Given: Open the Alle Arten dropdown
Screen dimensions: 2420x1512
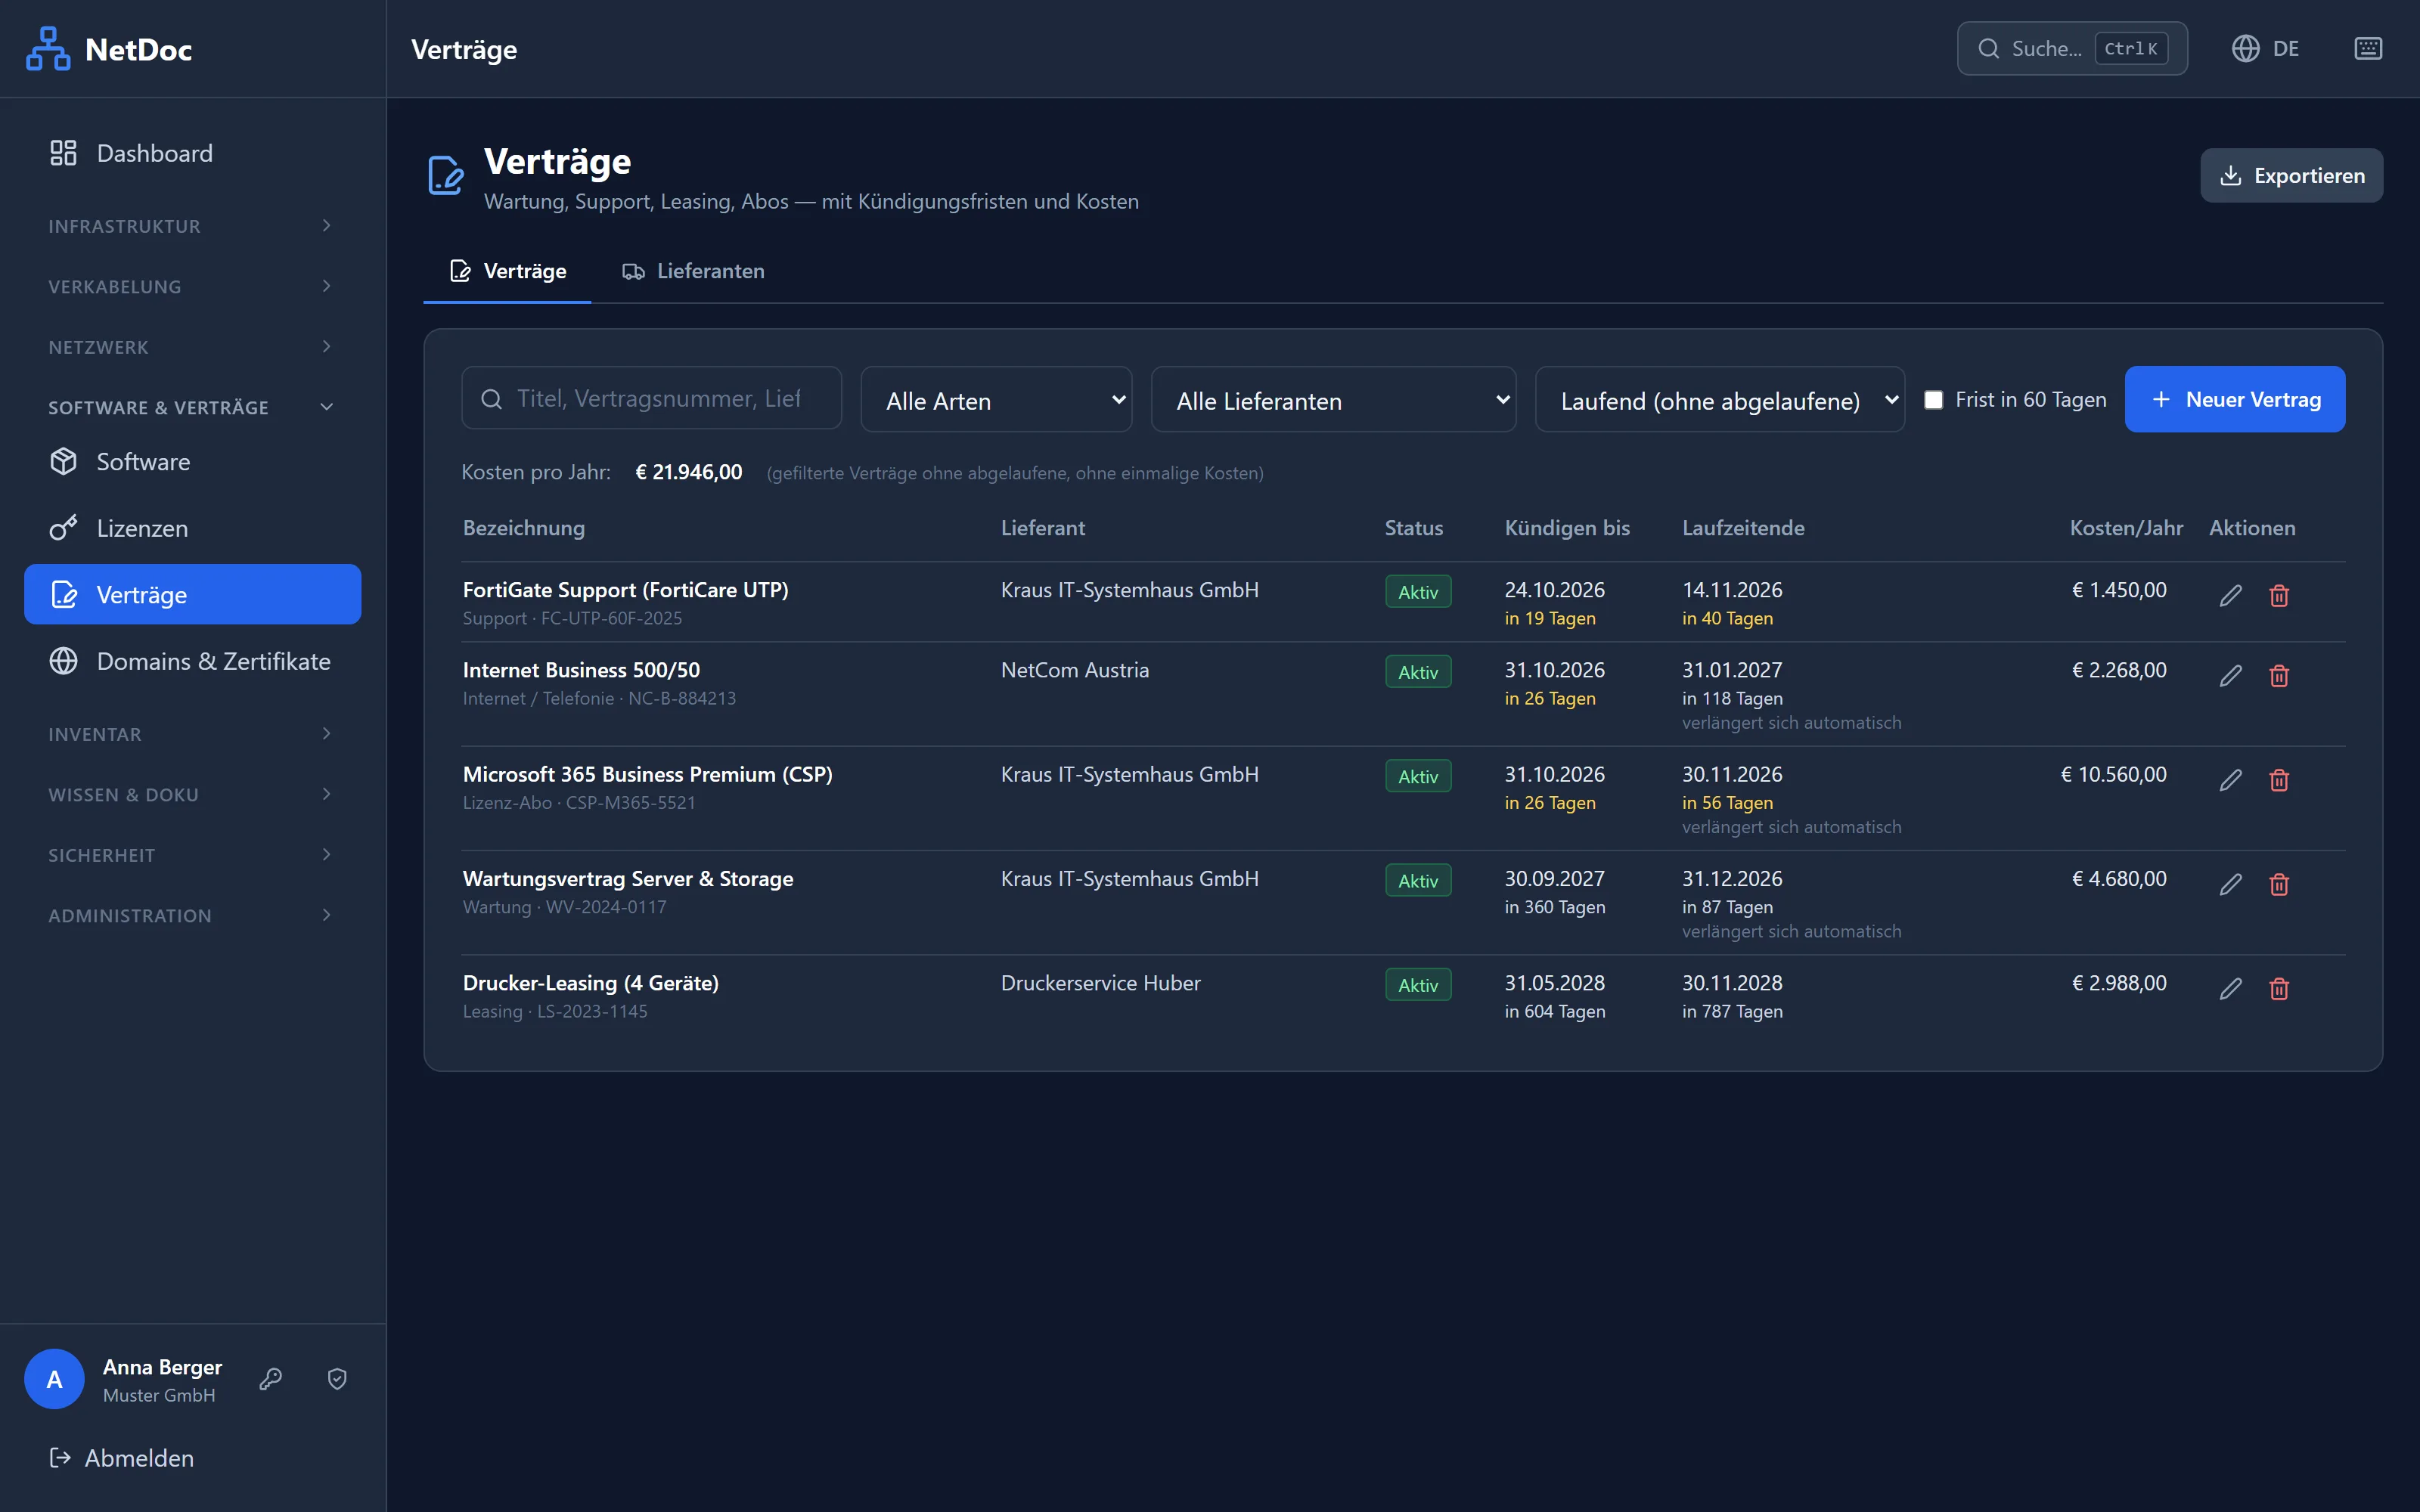Looking at the screenshot, I should [x=996, y=400].
